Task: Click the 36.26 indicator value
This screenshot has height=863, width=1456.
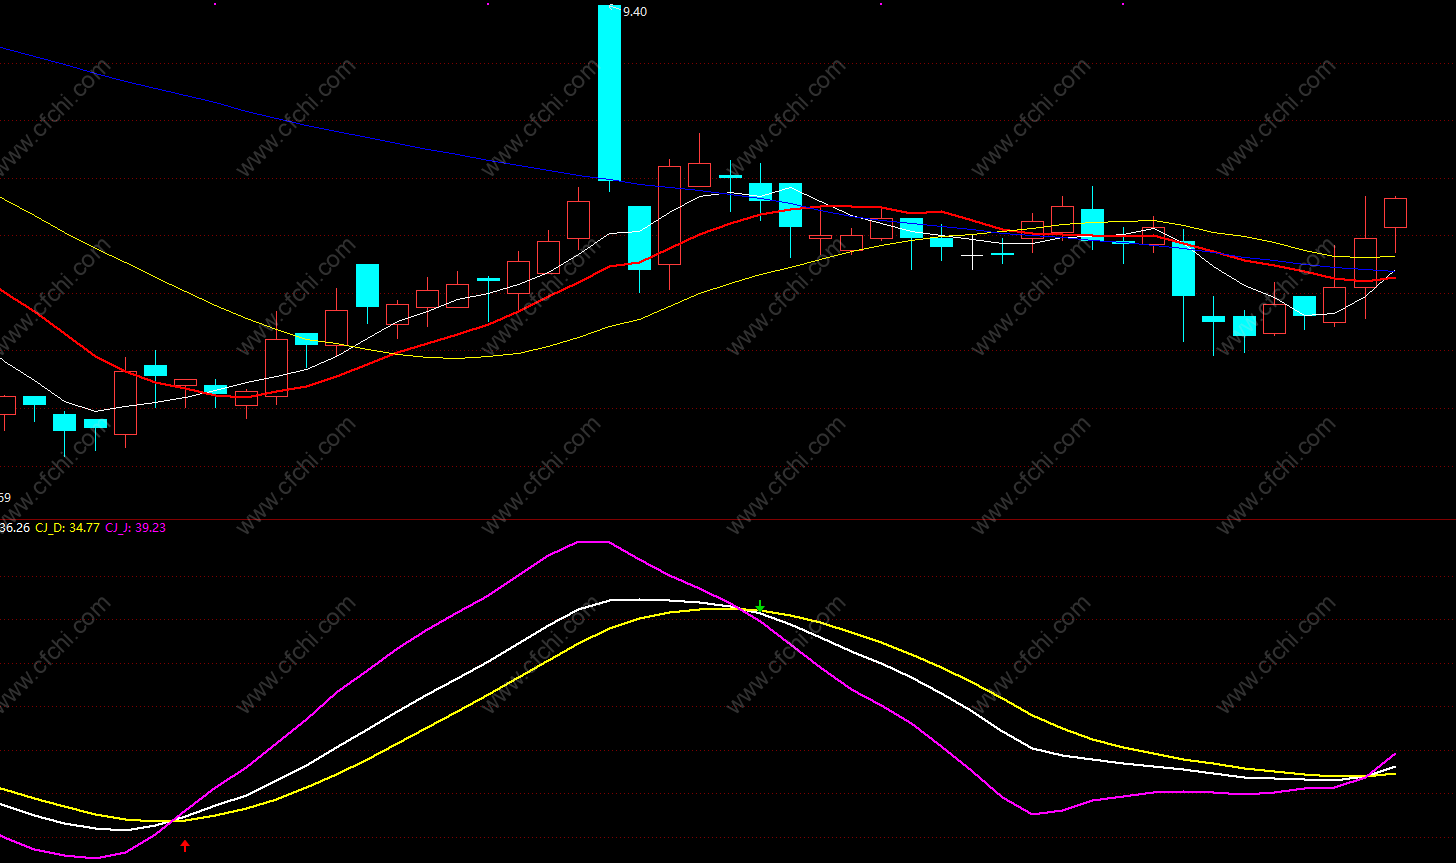Action: click(14, 527)
